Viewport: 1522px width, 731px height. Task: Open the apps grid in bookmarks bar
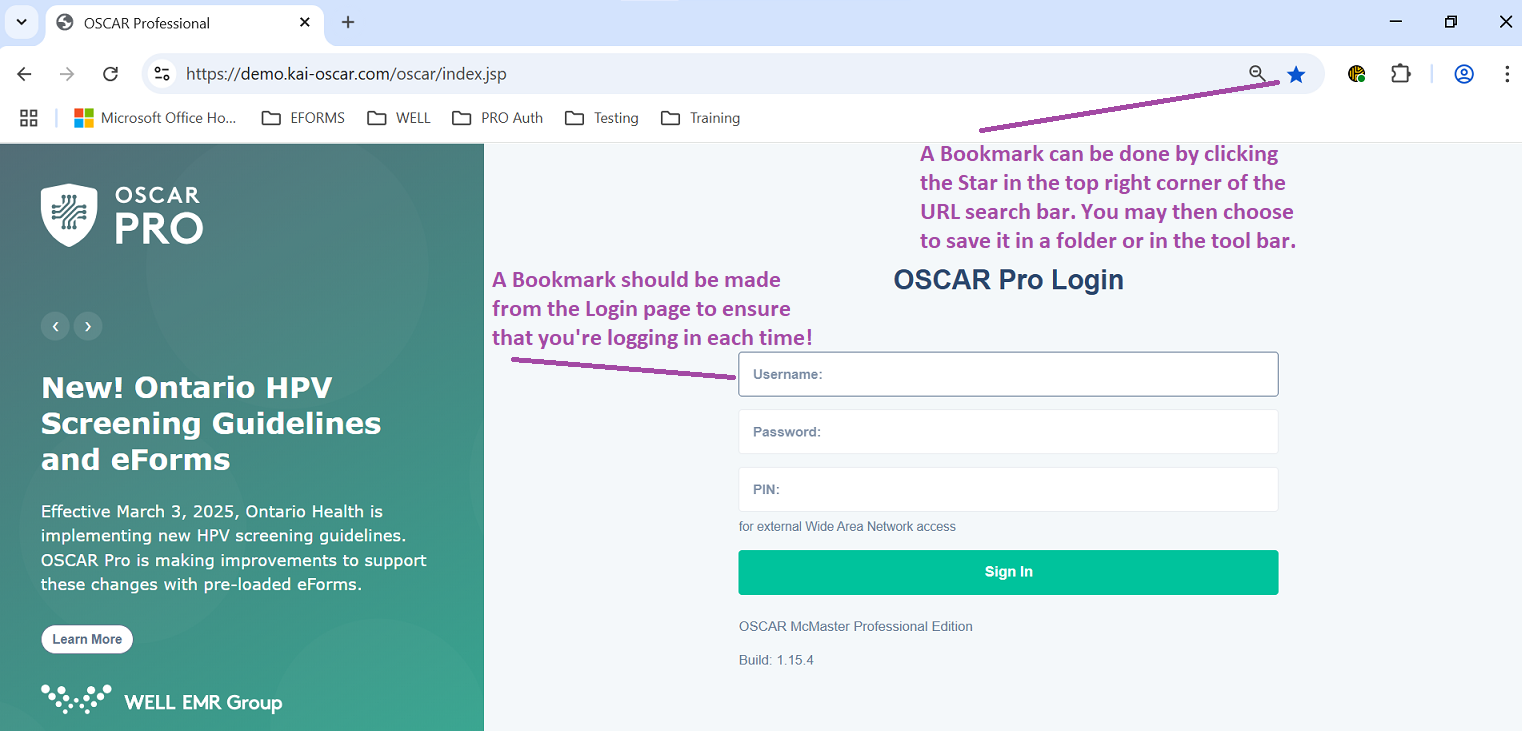[x=29, y=118]
